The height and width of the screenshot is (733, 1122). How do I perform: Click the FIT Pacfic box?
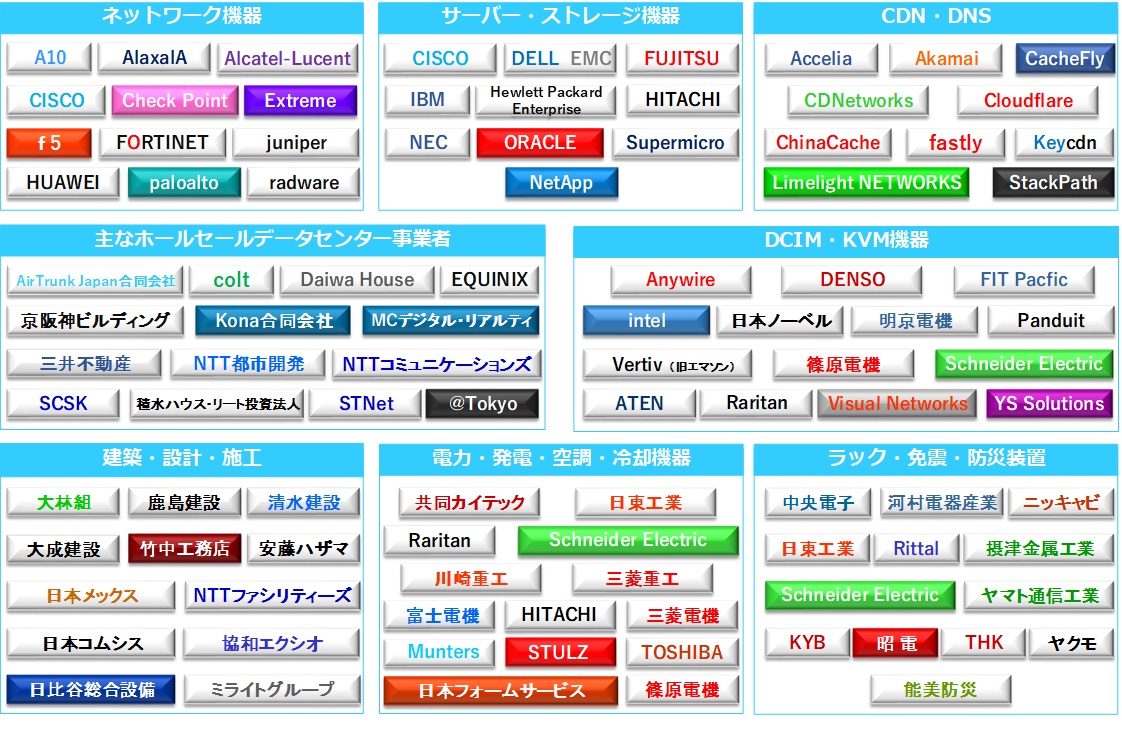pyautogui.click(x=1024, y=281)
